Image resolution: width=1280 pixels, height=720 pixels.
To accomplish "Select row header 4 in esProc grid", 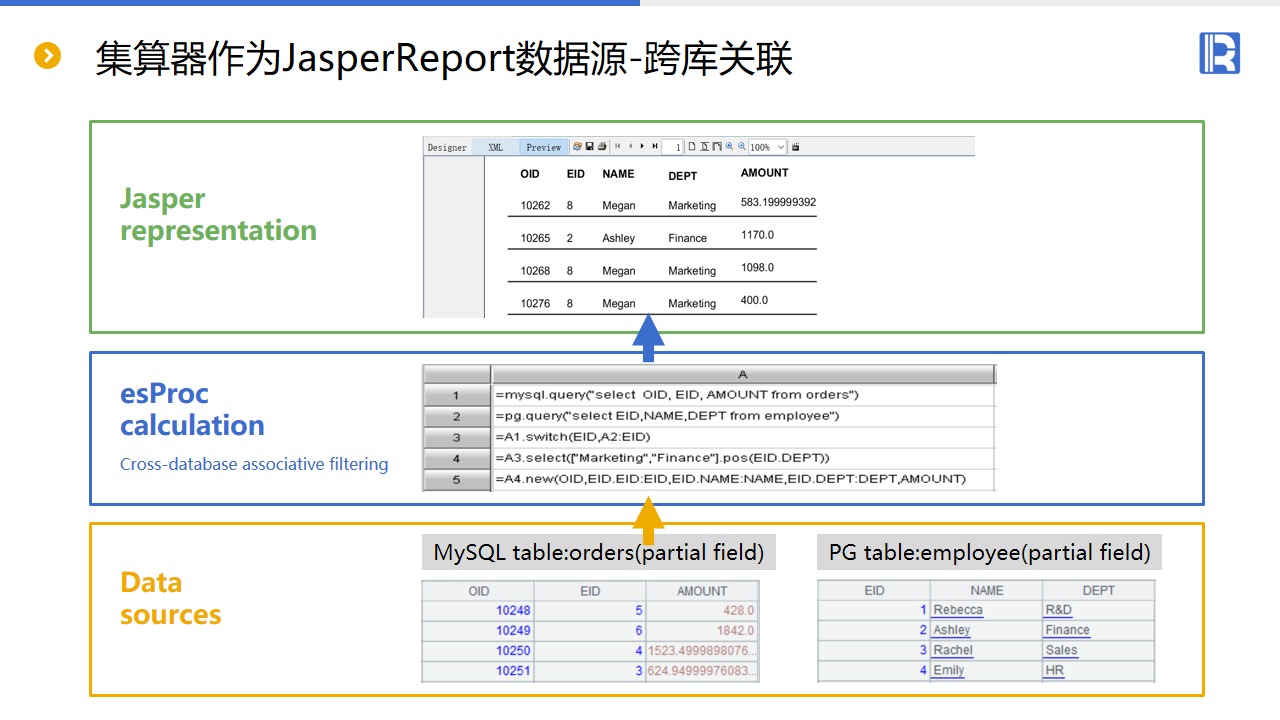I will 457,458.
